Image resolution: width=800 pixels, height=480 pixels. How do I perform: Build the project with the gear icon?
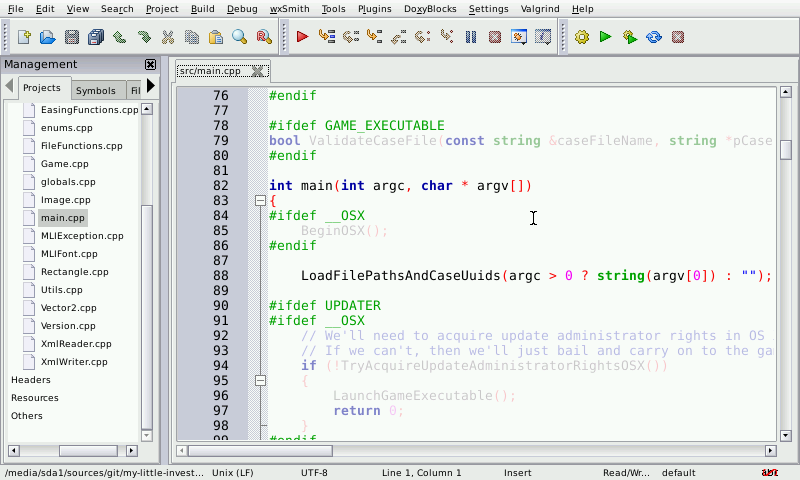(582, 37)
